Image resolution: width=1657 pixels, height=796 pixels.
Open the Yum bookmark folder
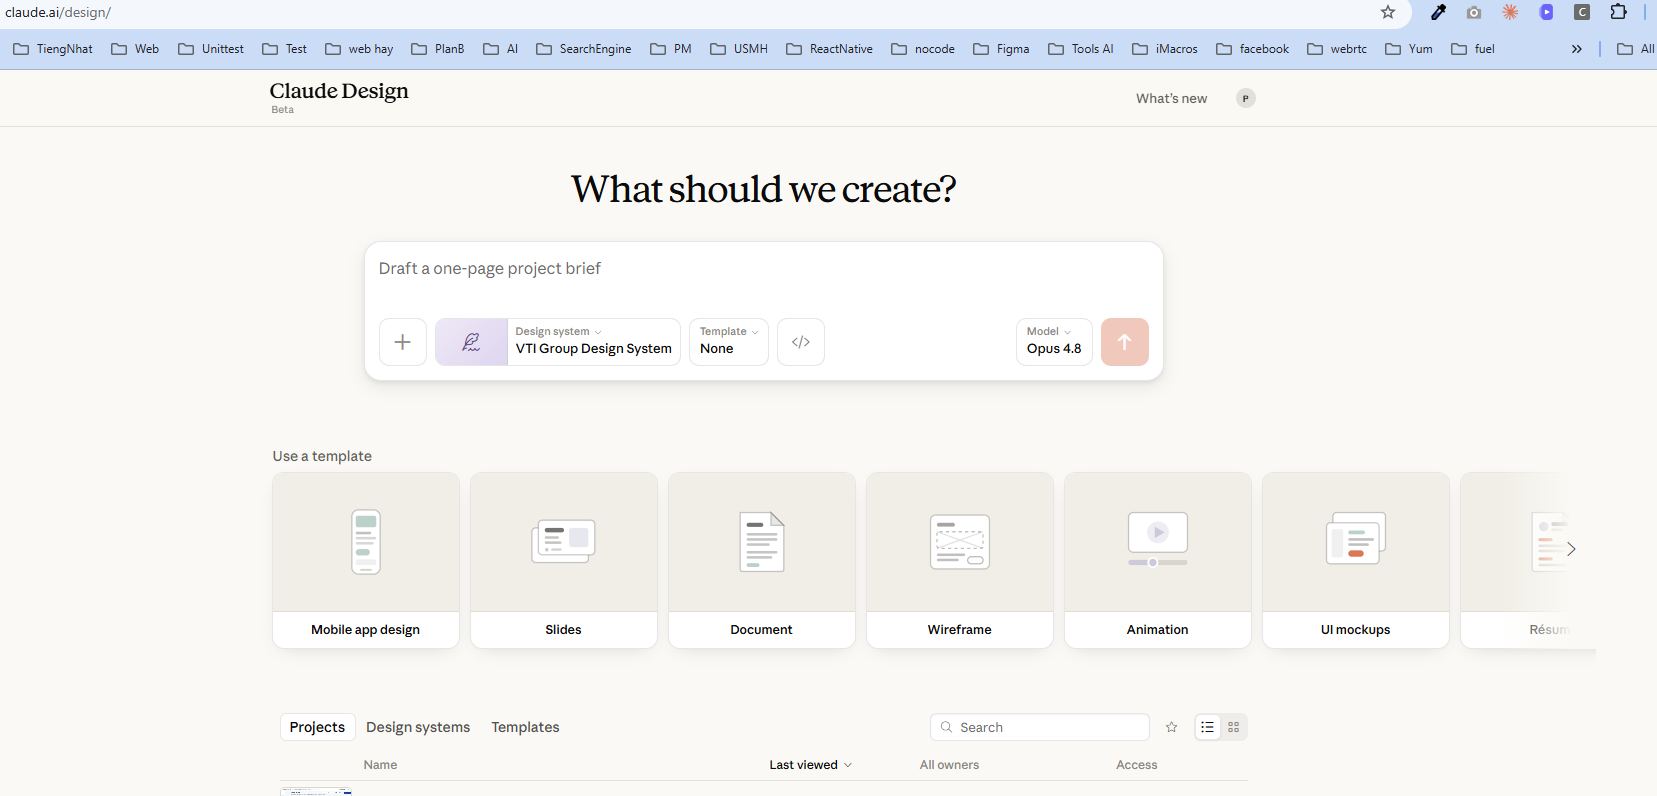pos(1409,49)
